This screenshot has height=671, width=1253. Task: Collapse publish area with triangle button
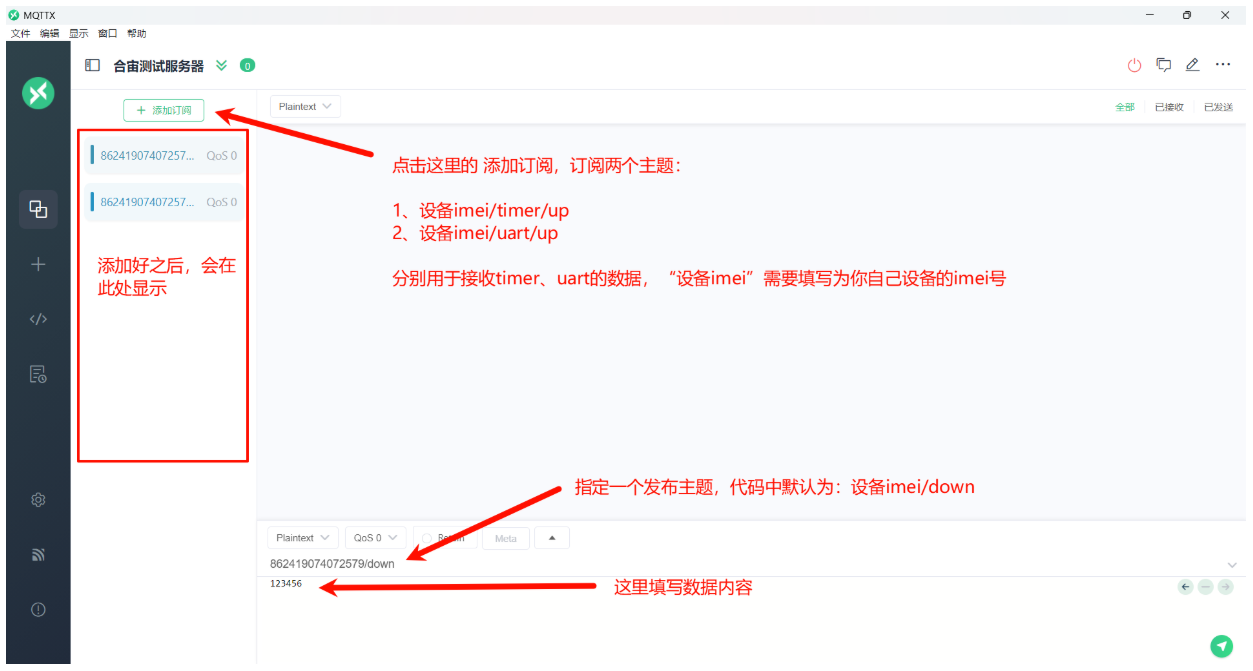click(552, 538)
